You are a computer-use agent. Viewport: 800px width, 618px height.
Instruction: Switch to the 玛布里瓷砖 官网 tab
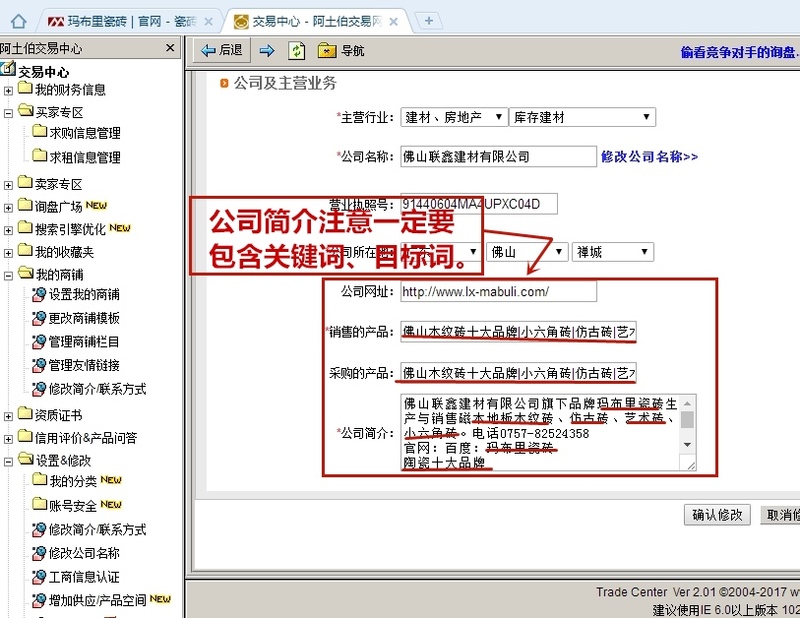[x=130, y=21]
